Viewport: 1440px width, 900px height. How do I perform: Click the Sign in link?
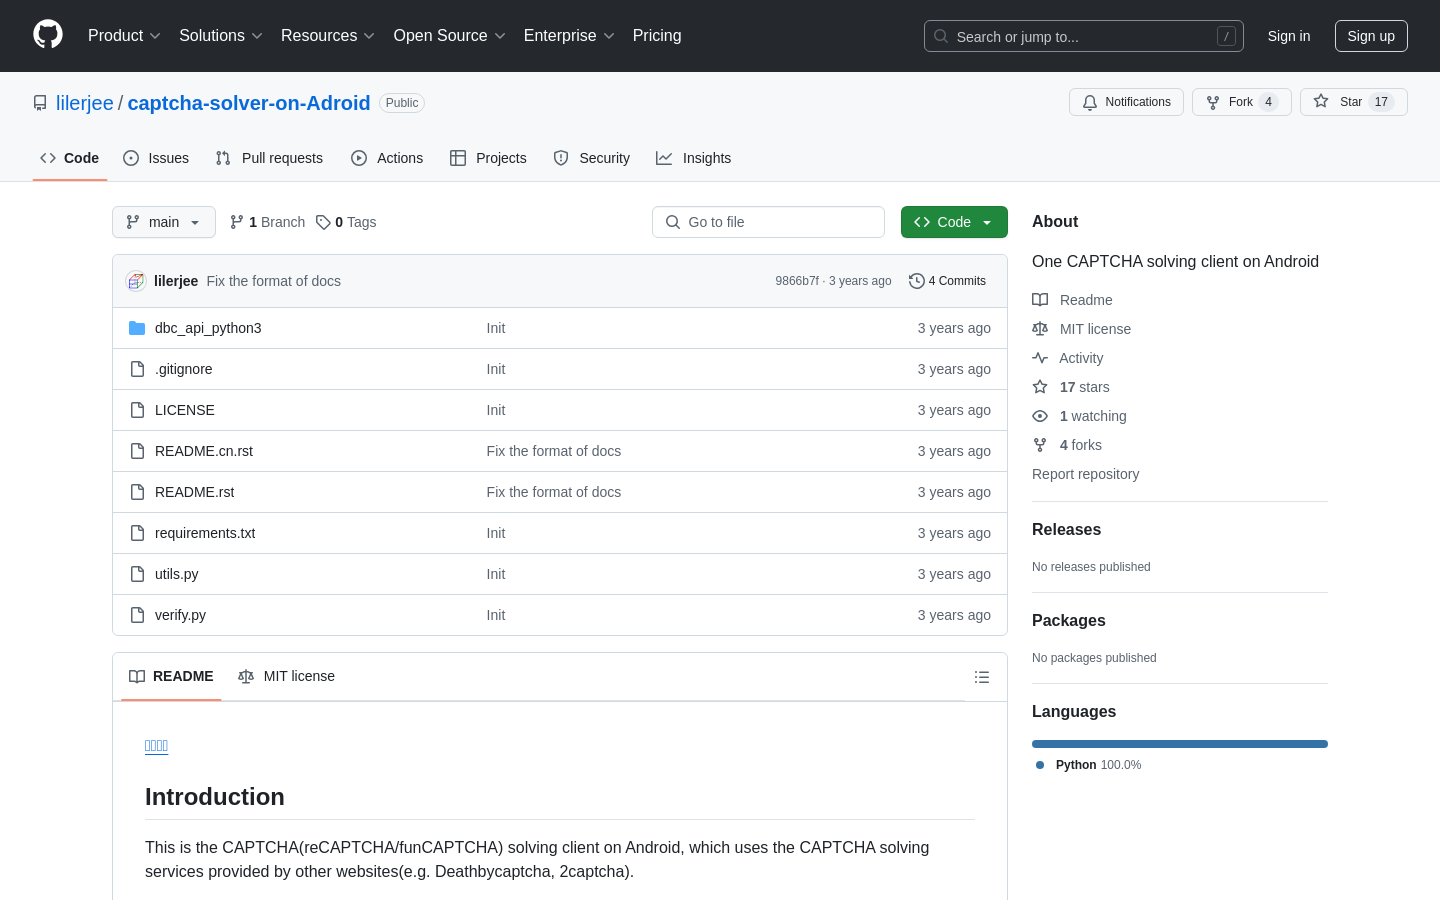(1289, 36)
